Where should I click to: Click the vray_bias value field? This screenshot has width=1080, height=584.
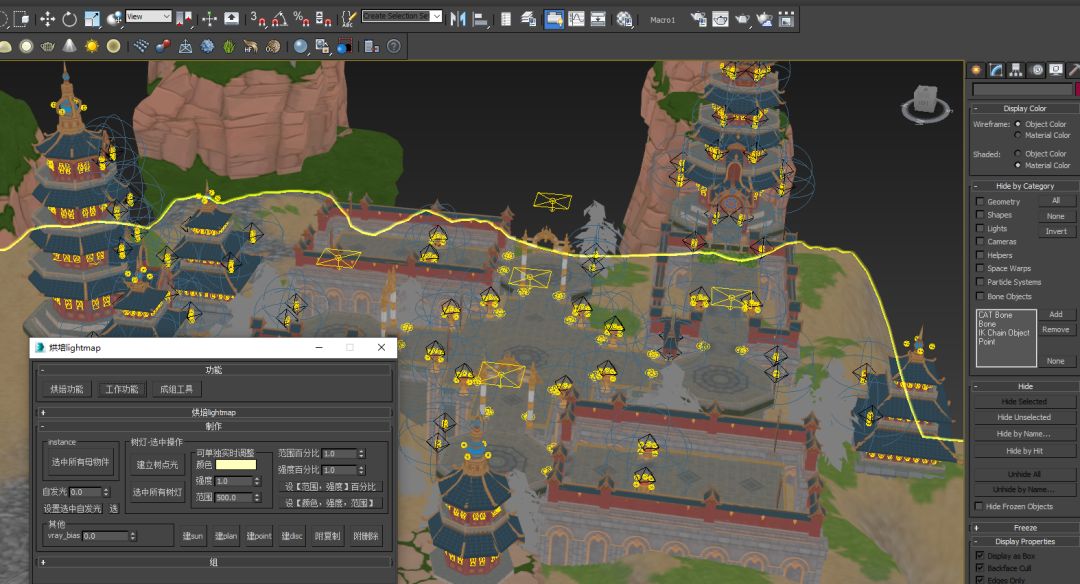coord(106,537)
